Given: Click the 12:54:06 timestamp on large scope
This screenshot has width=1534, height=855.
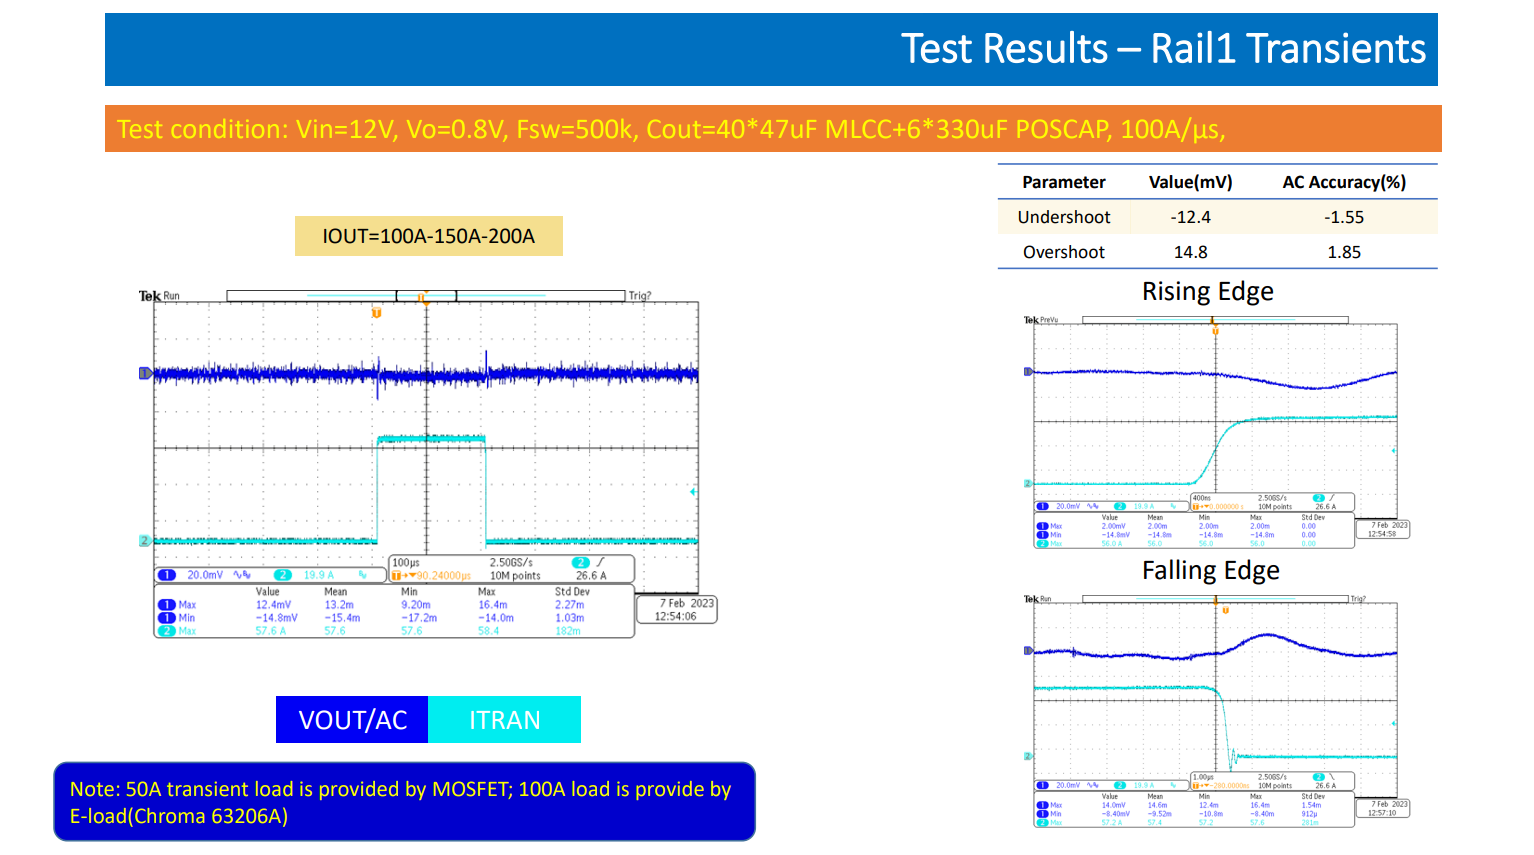Looking at the screenshot, I should 676,617.
